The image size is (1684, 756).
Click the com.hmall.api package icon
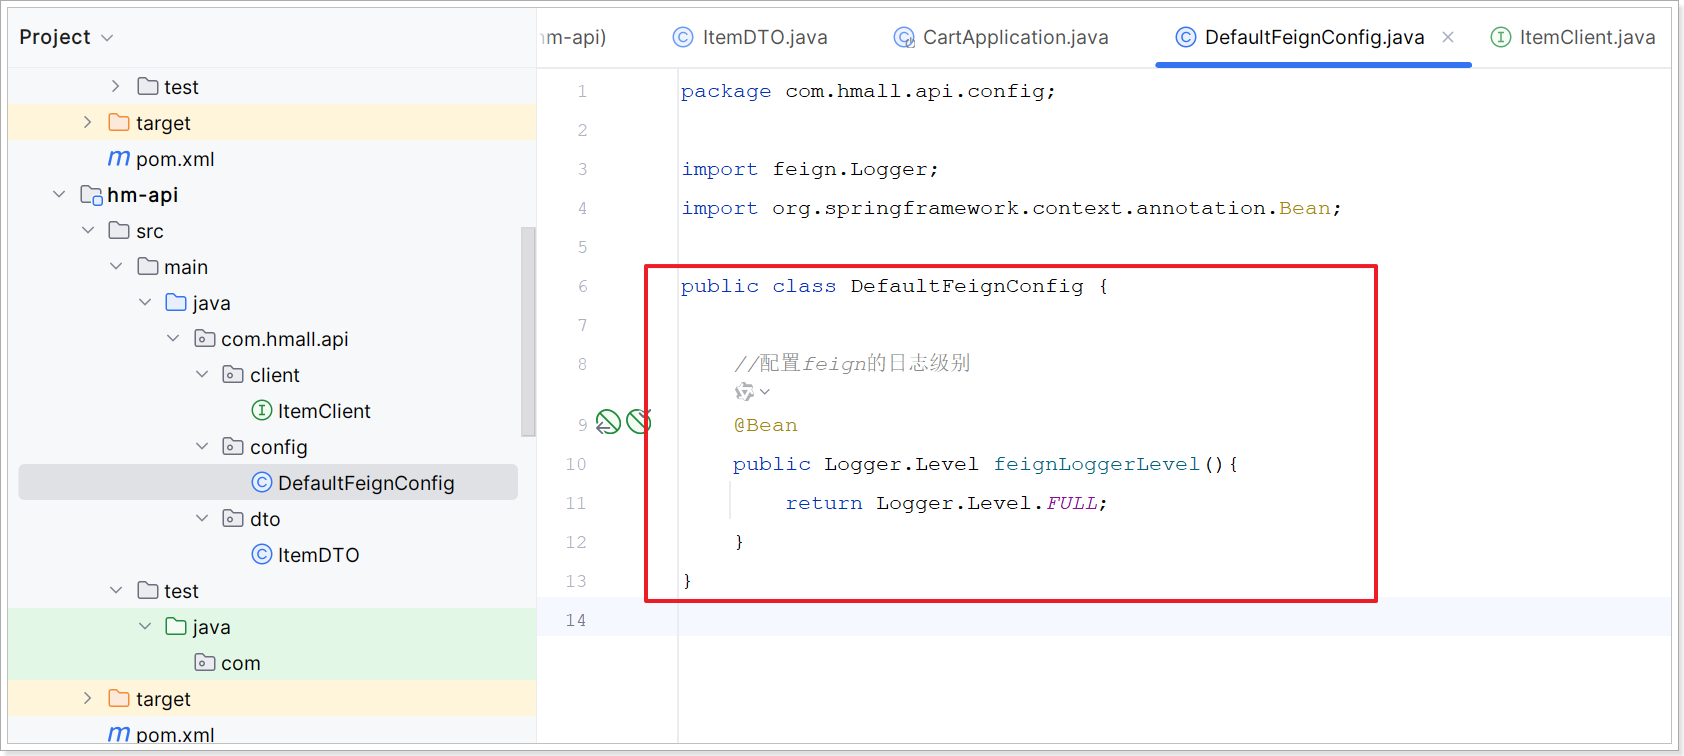click(205, 339)
